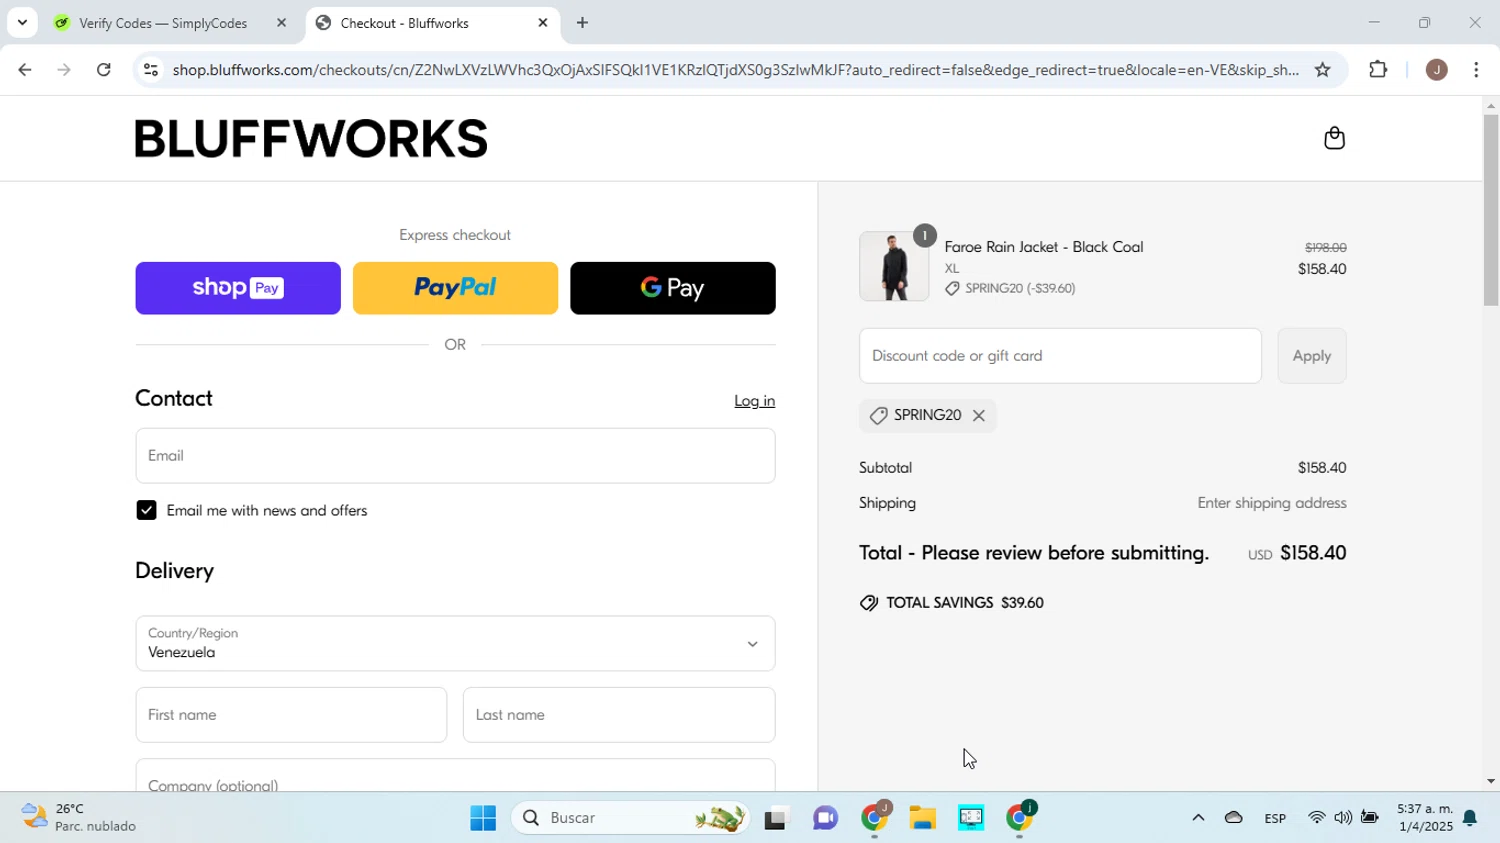The height and width of the screenshot is (843, 1500).
Task: Show hidden system tray icons
Action: pyautogui.click(x=1198, y=818)
